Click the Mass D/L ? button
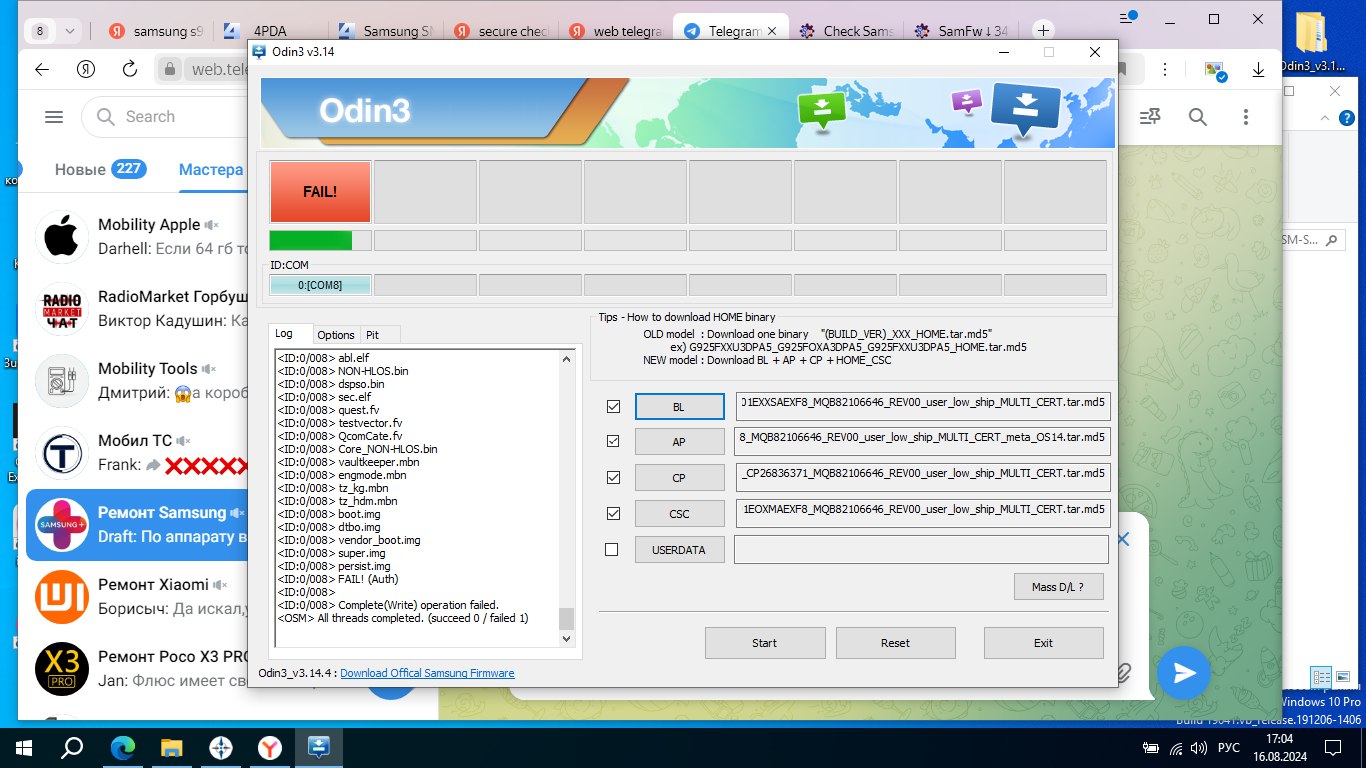Viewport: 1366px width, 768px height. [1058, 587]
